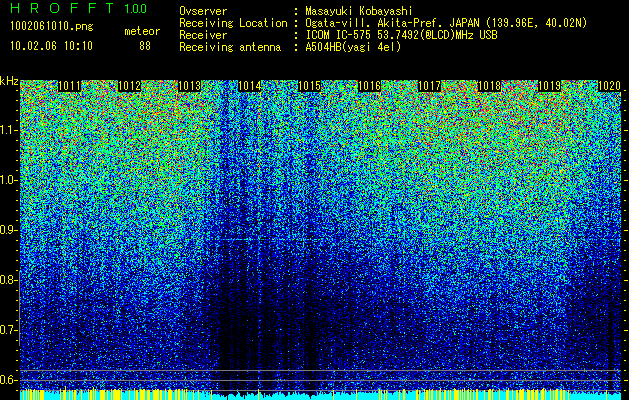Image resolution: width=629 pixels, height=400 pixels.
Task: Click the 1014 time marker
Action: tap(250, 86)
